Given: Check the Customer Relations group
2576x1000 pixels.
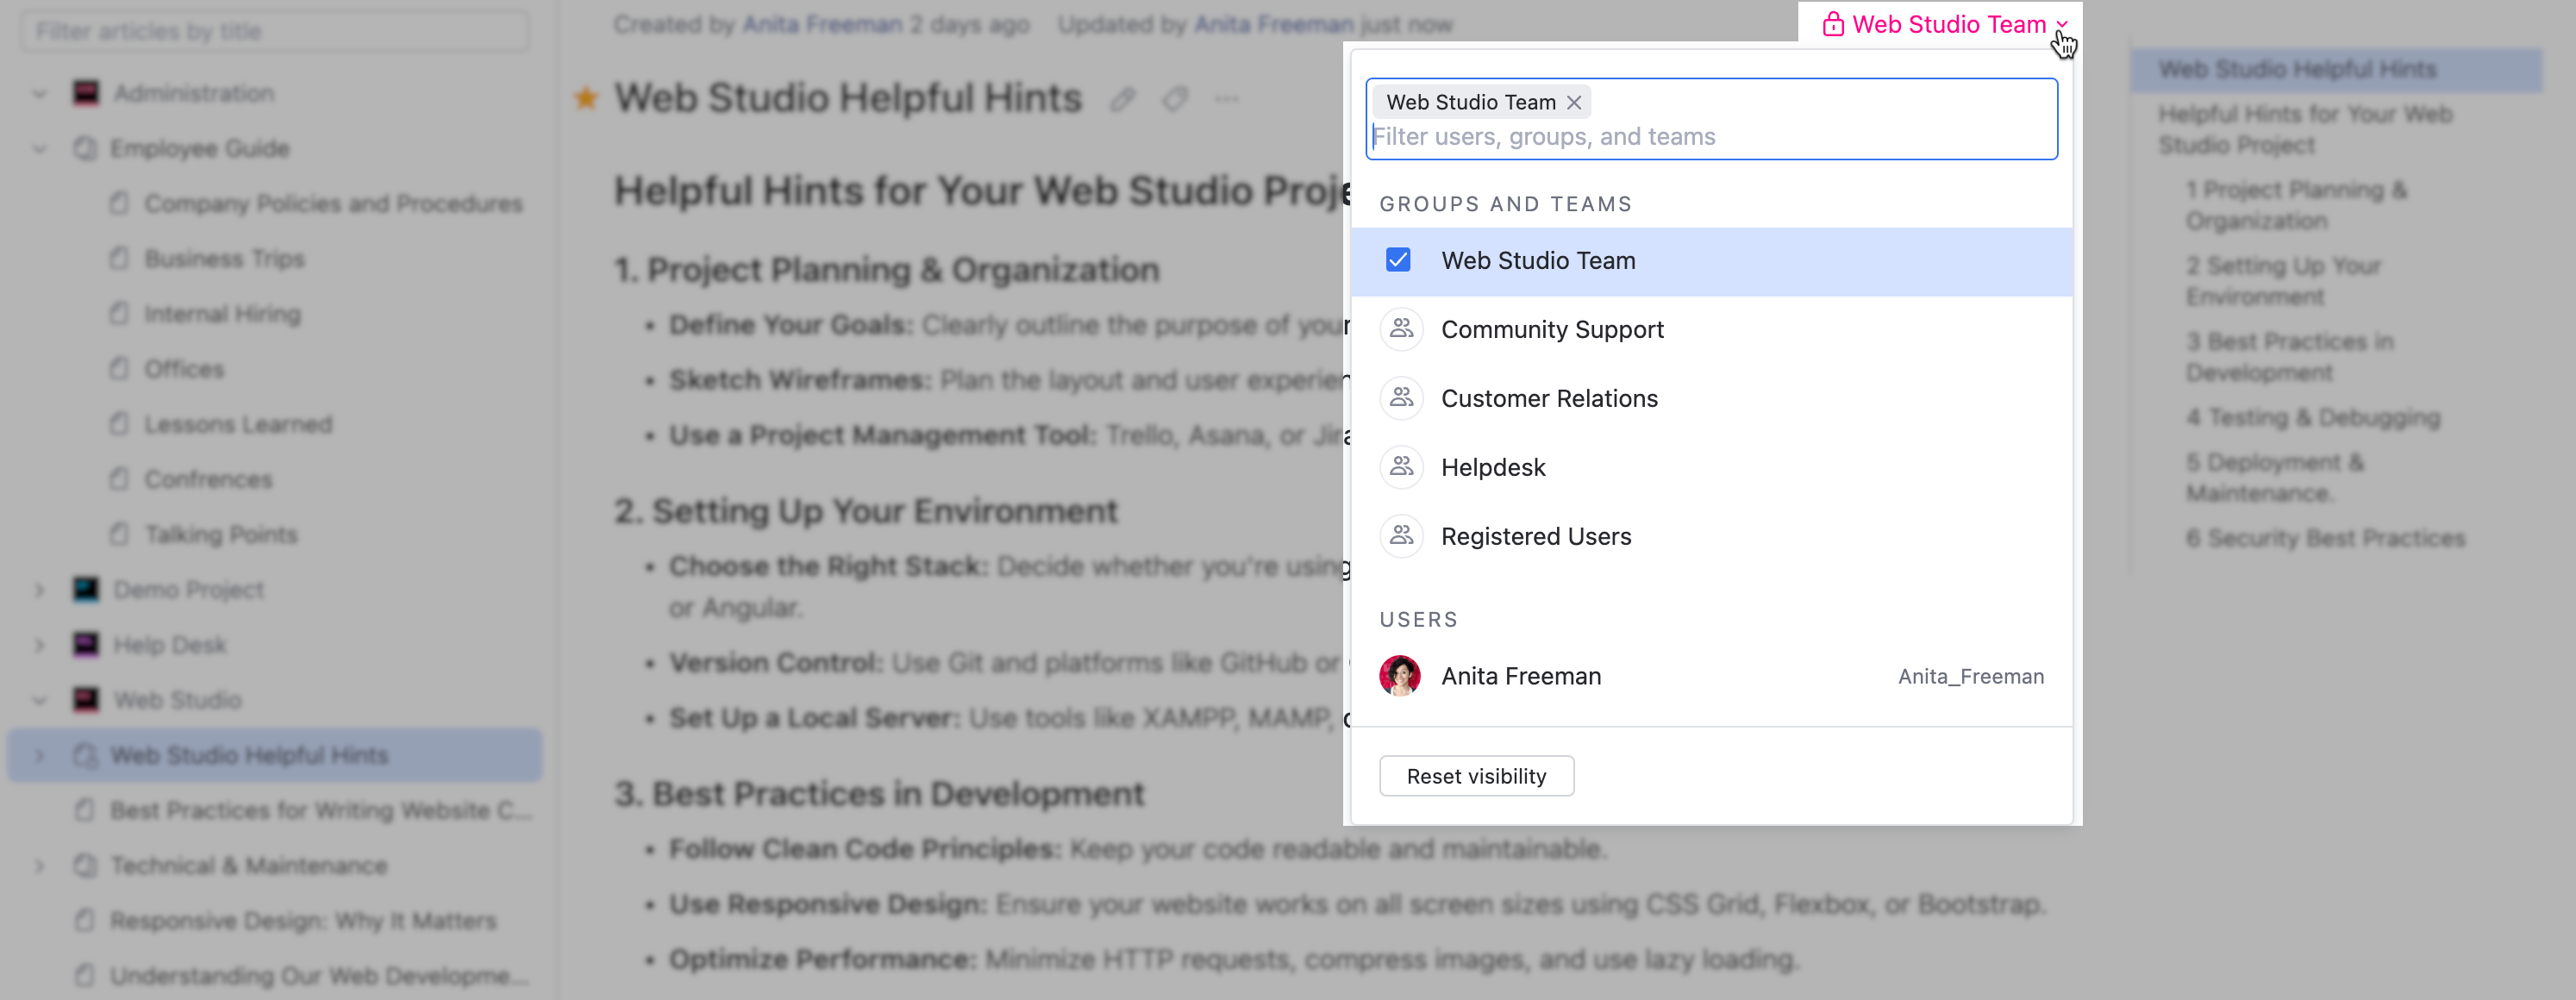Looking at the screenshot, I should tap(1549, 398).
